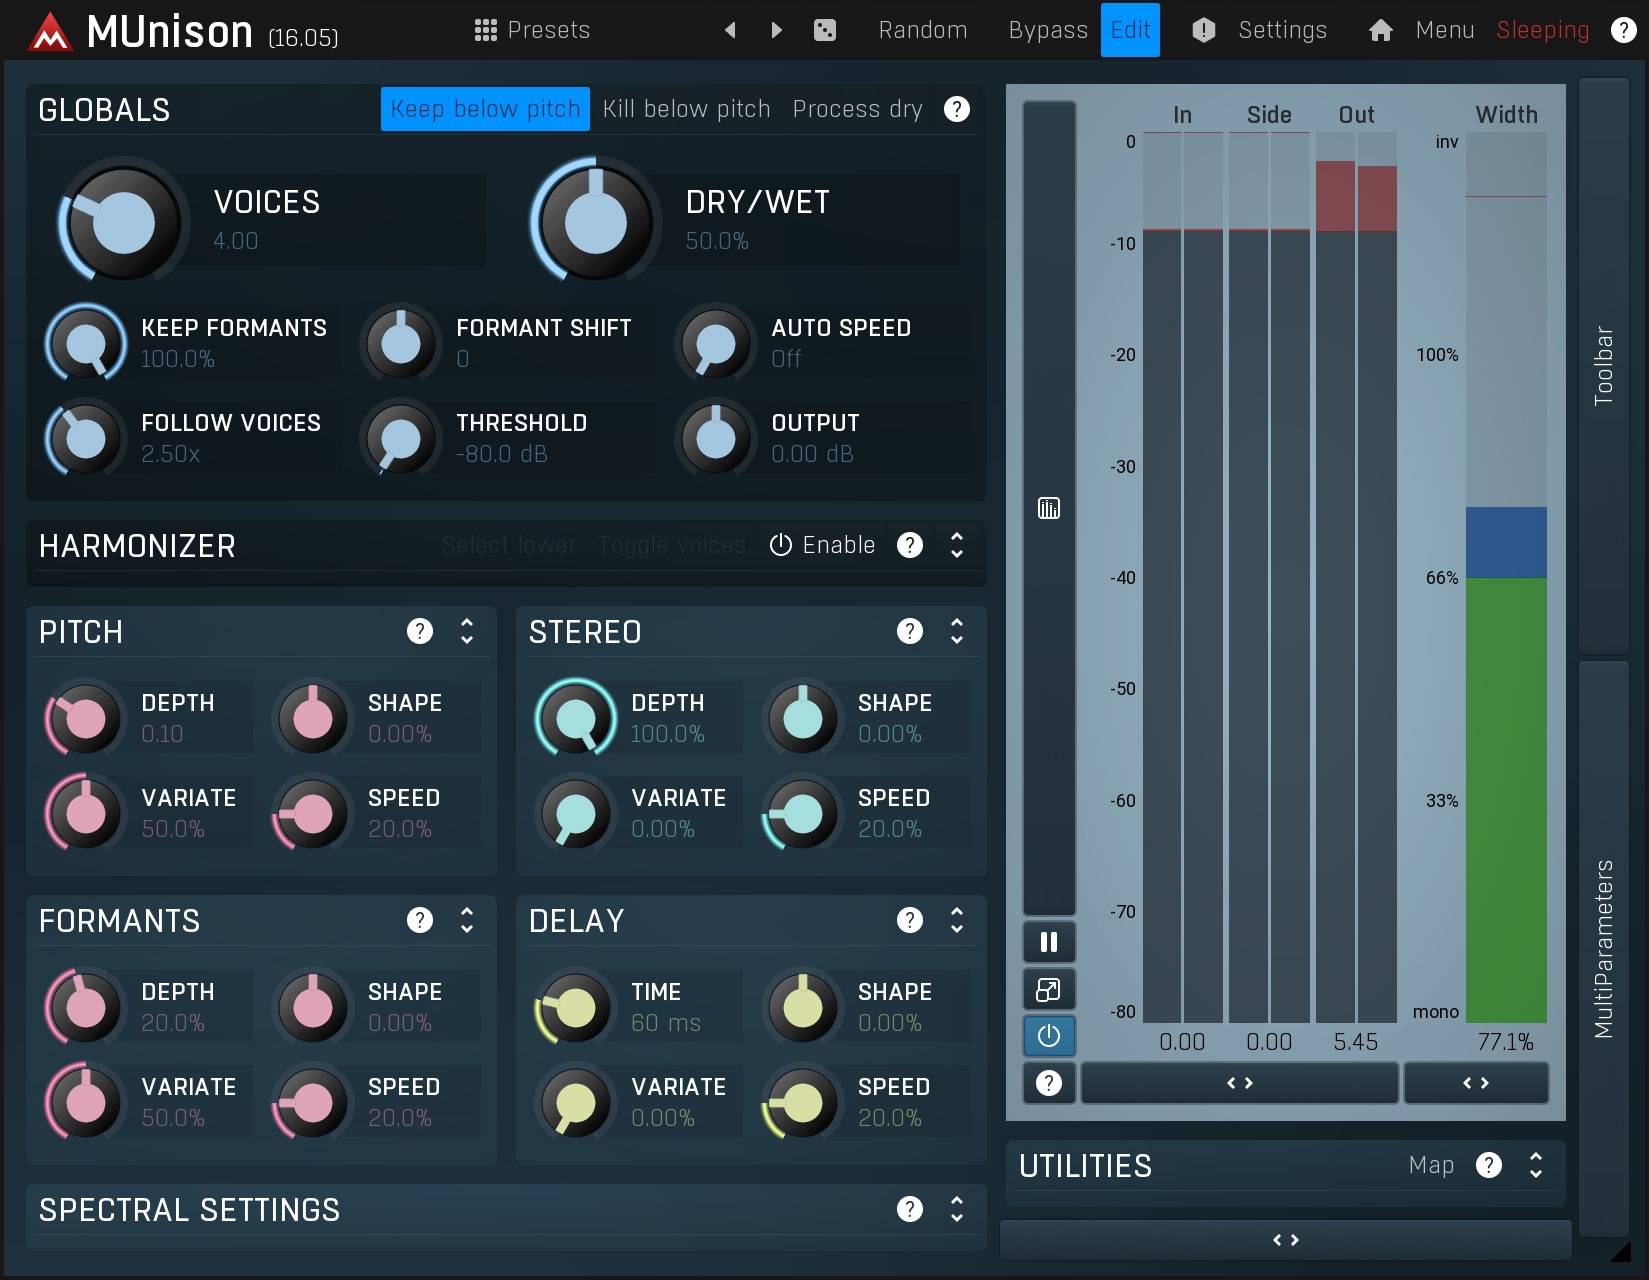The height and width of the screenshot is (1280, 1649).
Task: Toggle Bypass on the plugin
Action: tap(1048, 30)
